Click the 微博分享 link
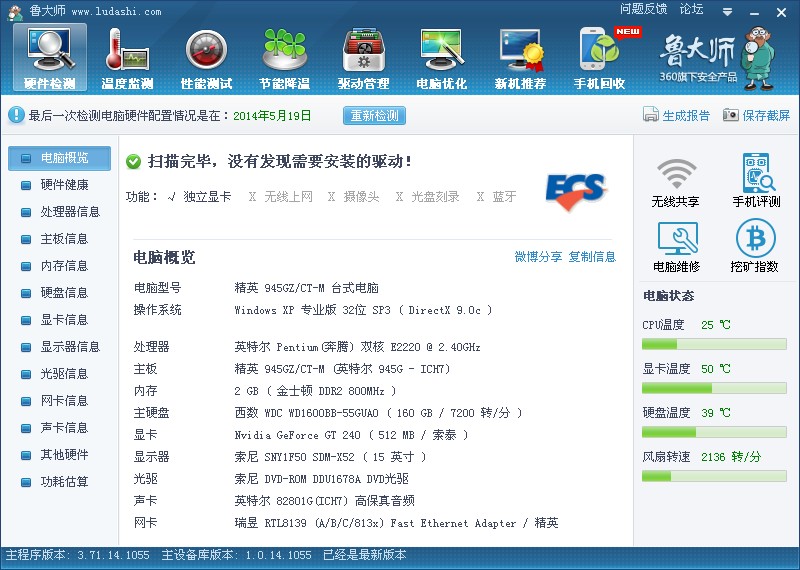The height and width of the screenshot is (570, 800). tap(538, 257)
